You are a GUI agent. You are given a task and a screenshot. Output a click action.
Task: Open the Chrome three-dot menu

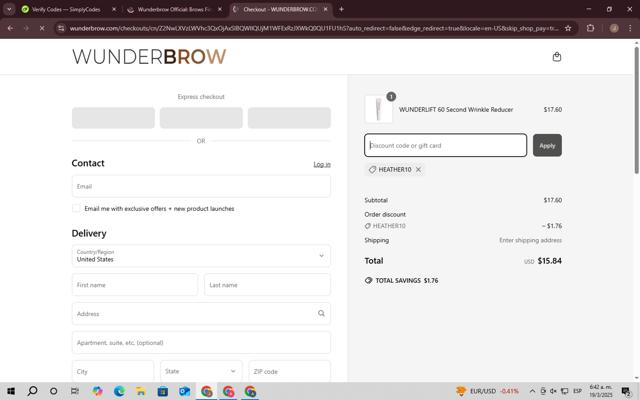(x=630, y=28)
